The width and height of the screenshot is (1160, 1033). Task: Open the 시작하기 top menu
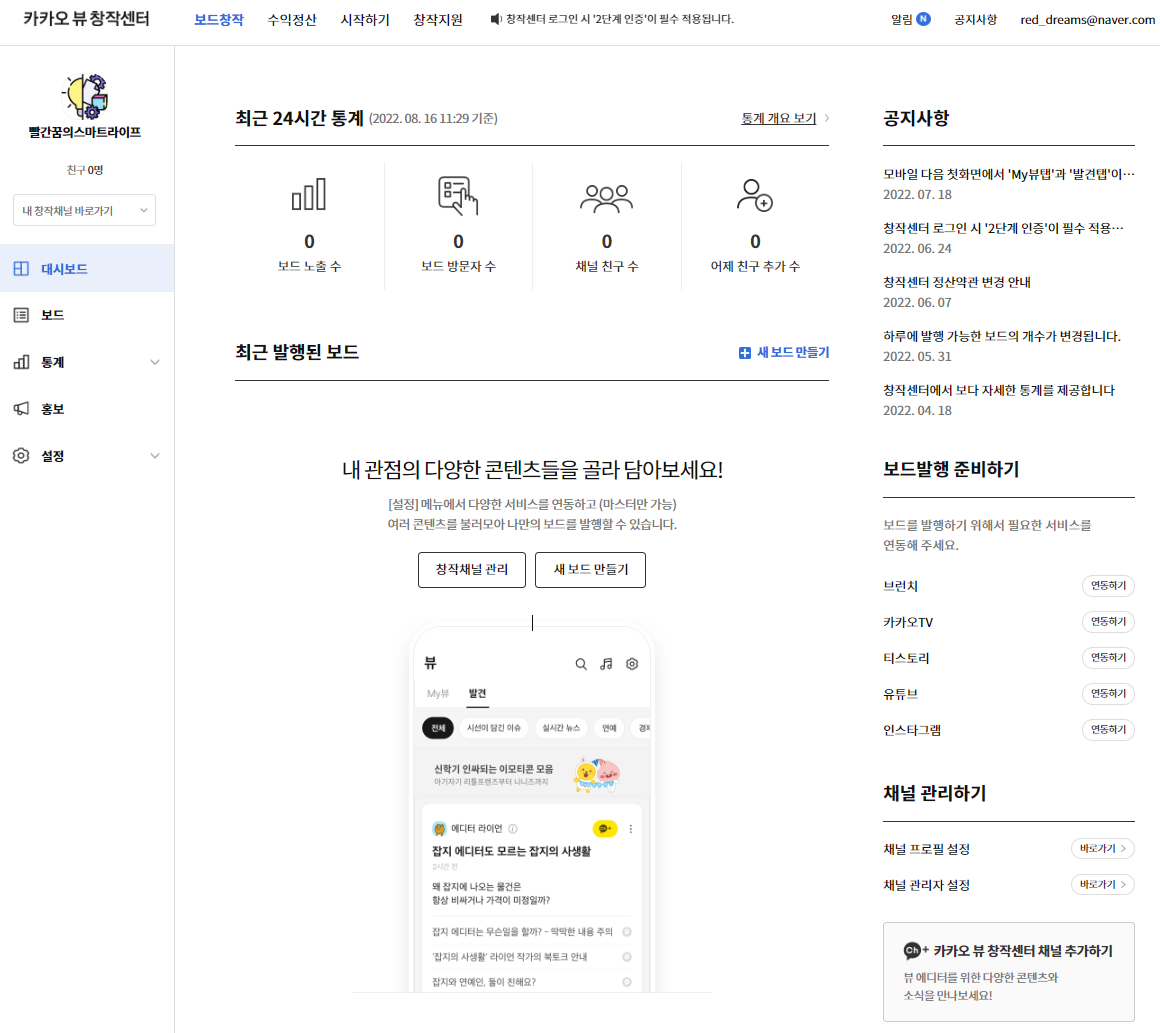[365, 20]
